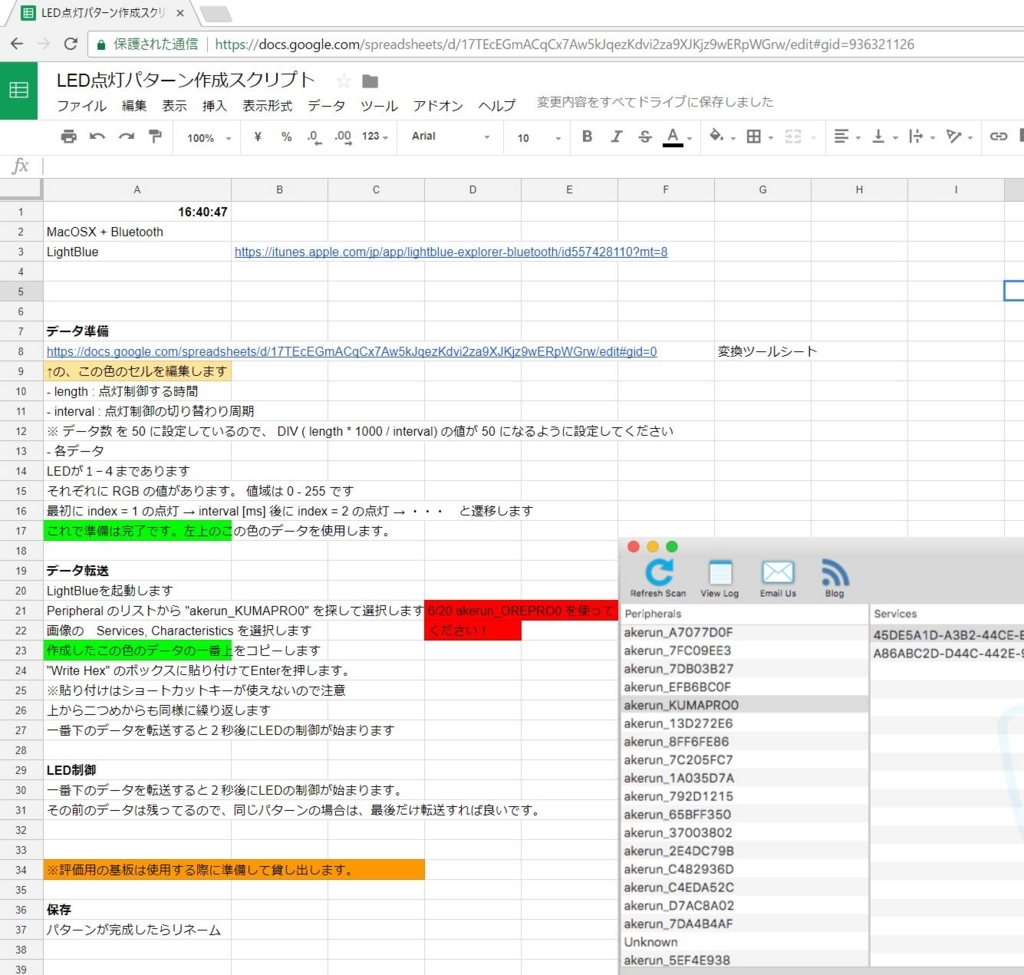Open text wrapping options

(916, 136)
